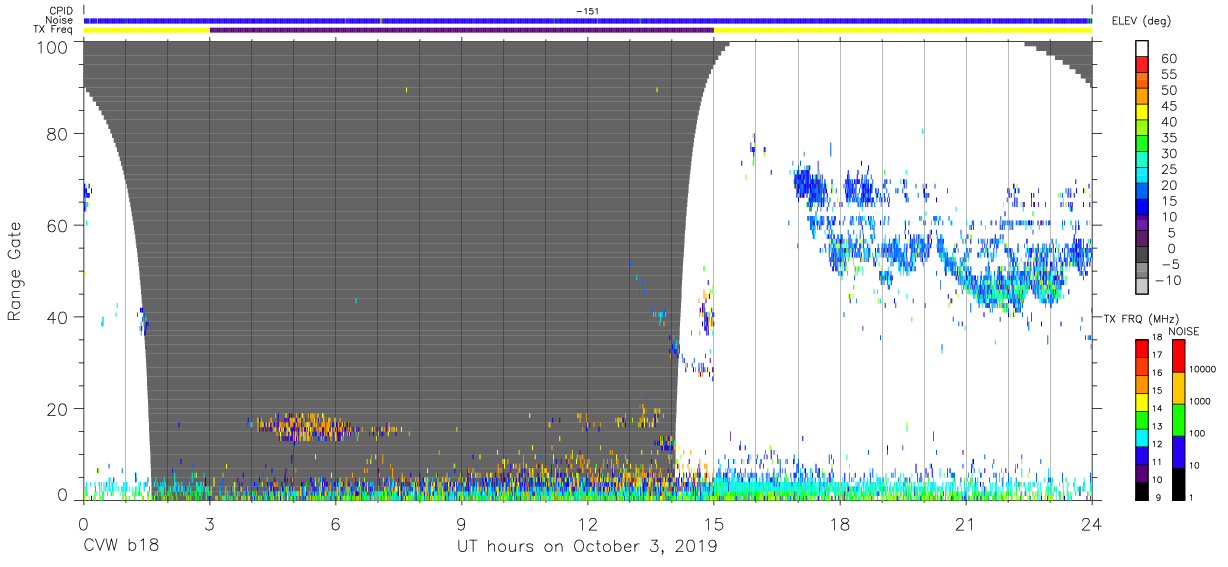Click ELEV legend value "35"

point(1167,139)
